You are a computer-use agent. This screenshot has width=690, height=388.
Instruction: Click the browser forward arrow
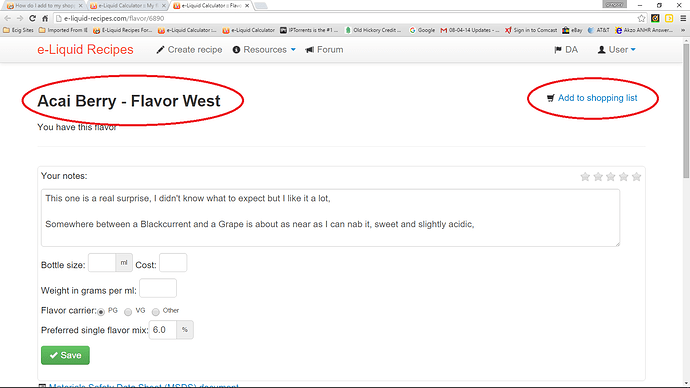click(x=20, y=18)
